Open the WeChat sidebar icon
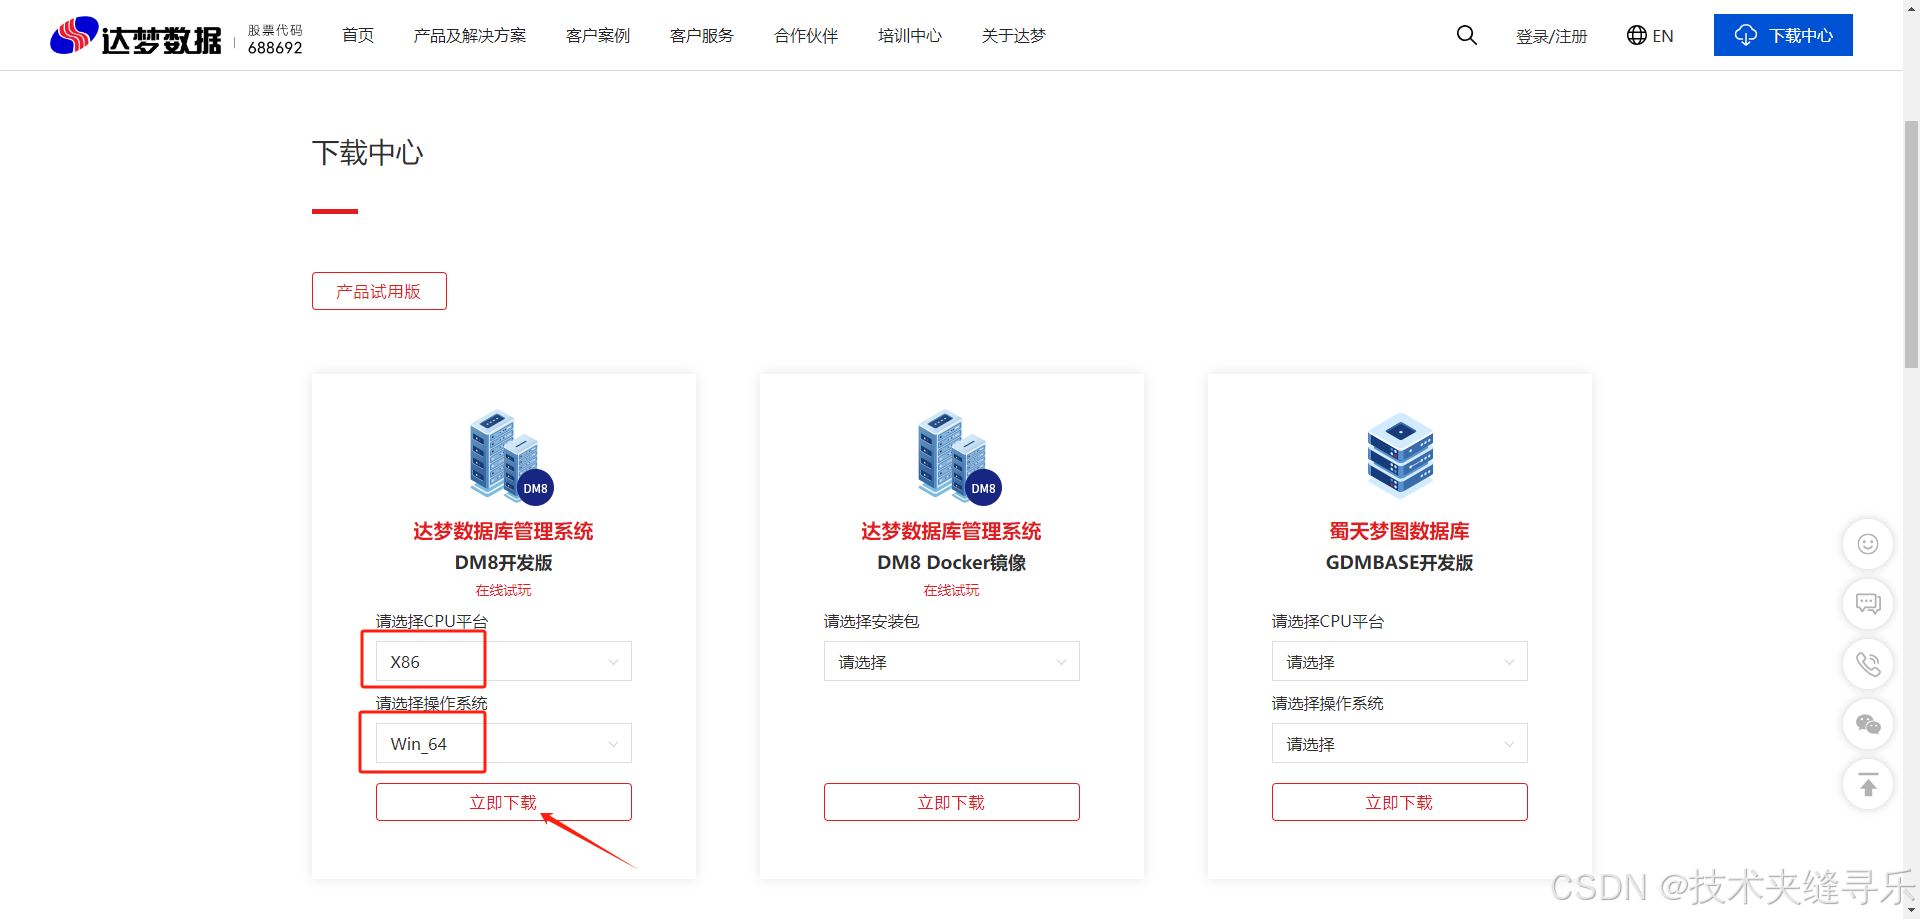The width and height of the screenshot is (1920, 919). [x=1867, y=724]
